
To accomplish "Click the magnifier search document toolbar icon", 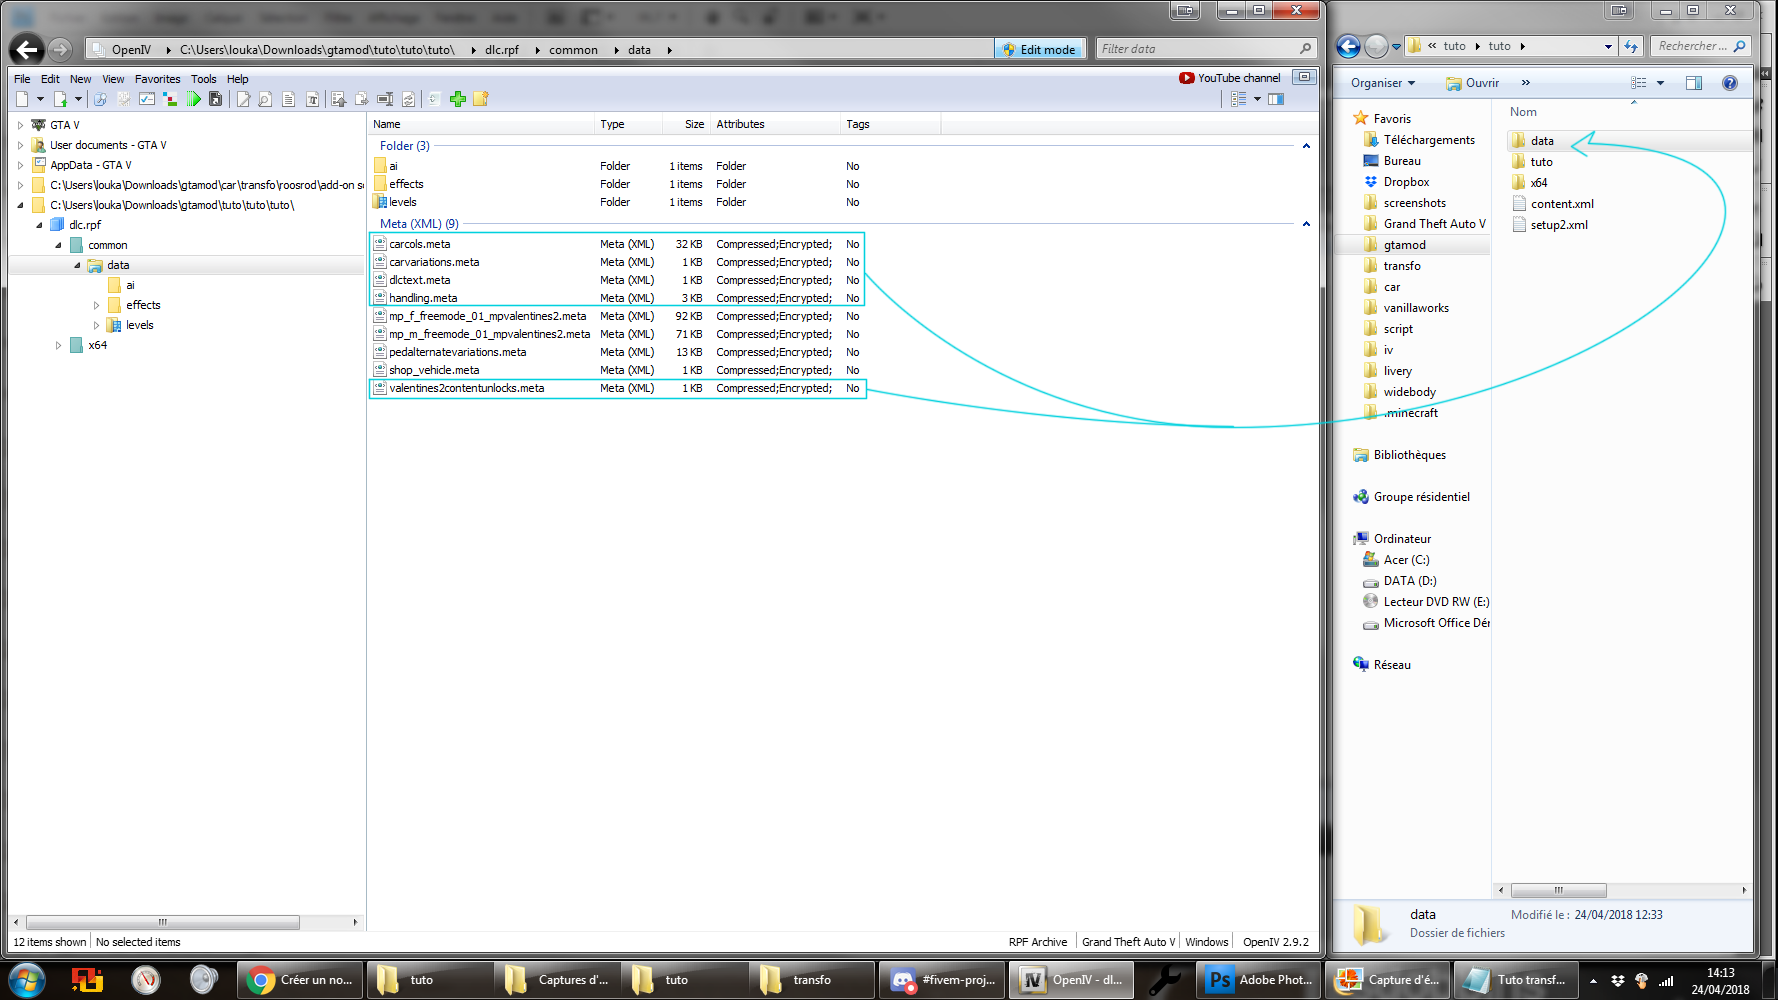I will pos(100,99).
